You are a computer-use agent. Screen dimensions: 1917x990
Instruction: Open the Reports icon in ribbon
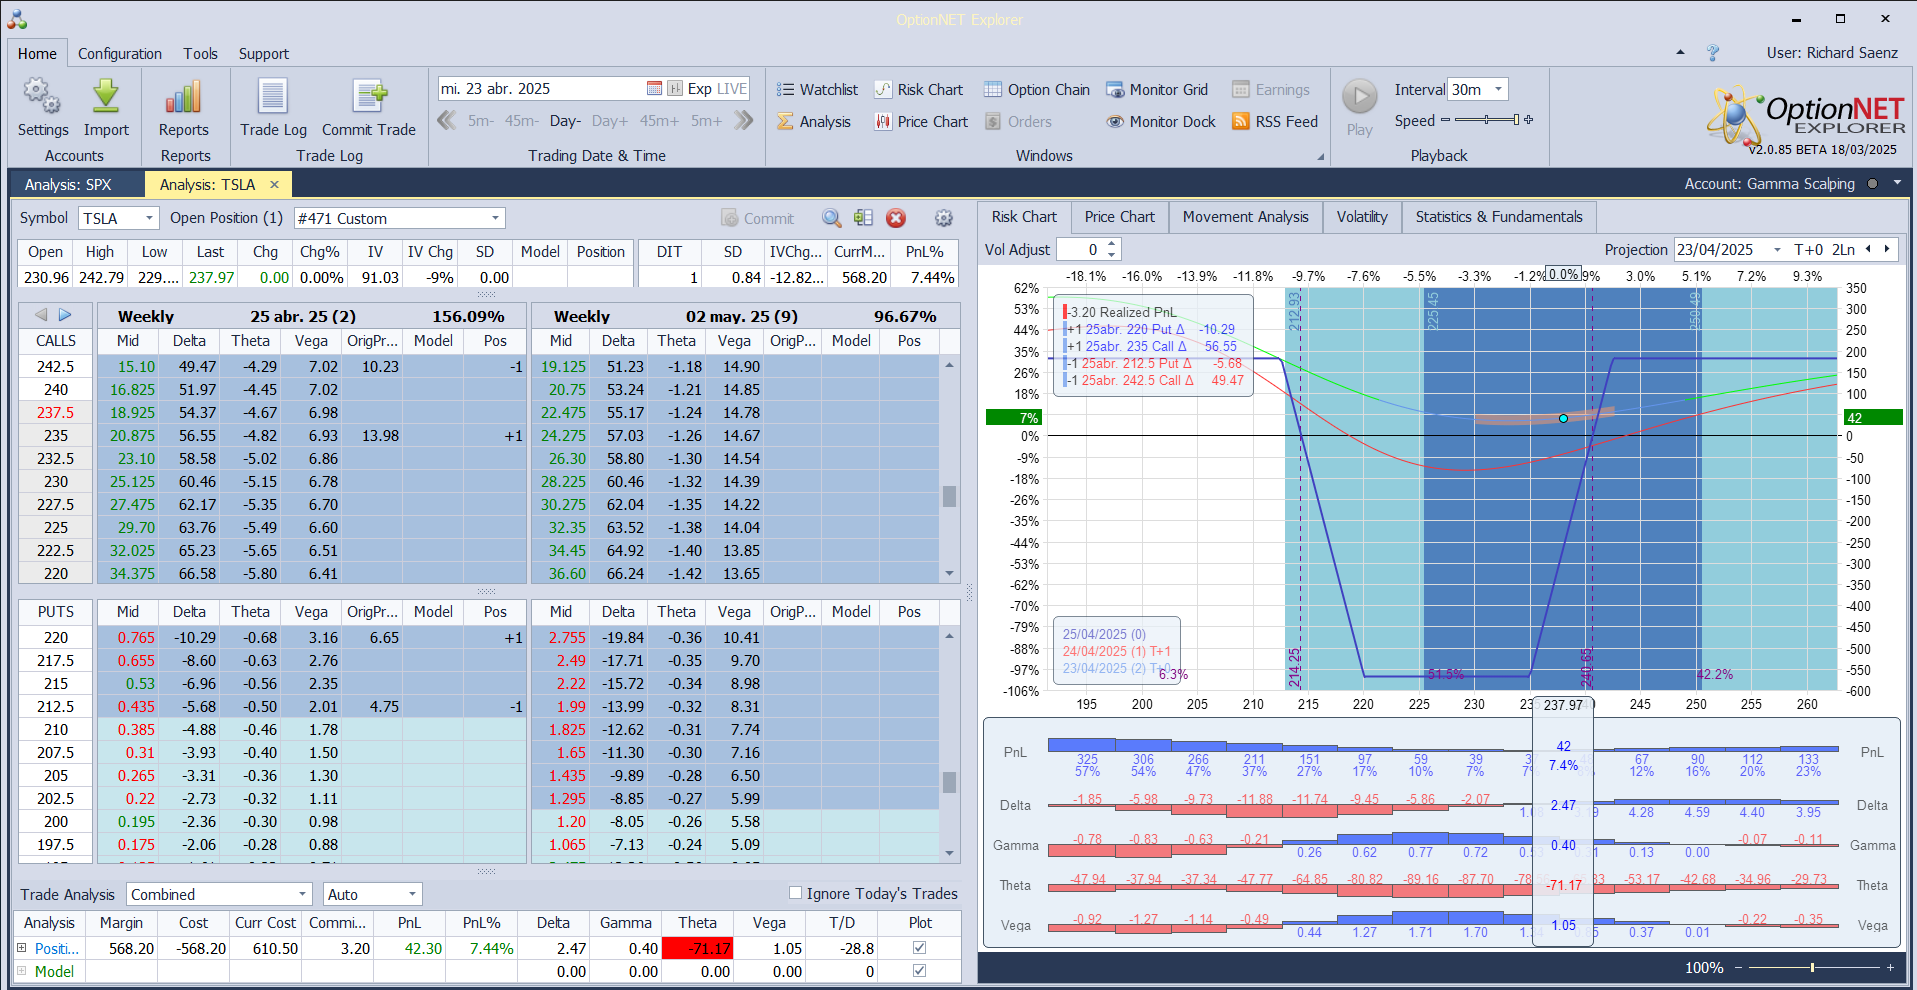184,97
